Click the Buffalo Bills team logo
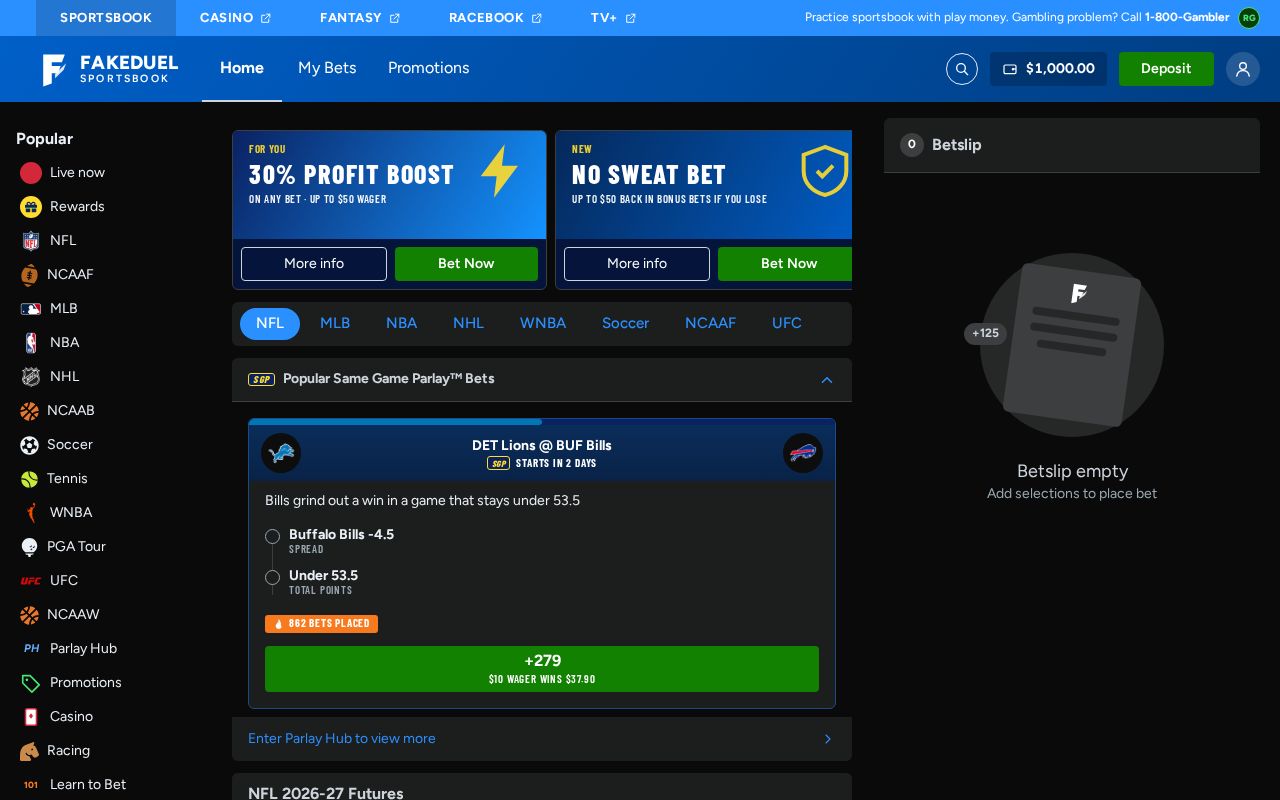This screenshot has width=1280, height=800. 803,453
